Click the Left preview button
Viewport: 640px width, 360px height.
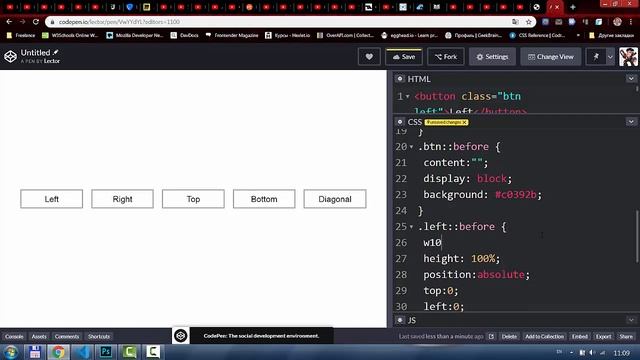pyautogui.click(x=51, y=199)
